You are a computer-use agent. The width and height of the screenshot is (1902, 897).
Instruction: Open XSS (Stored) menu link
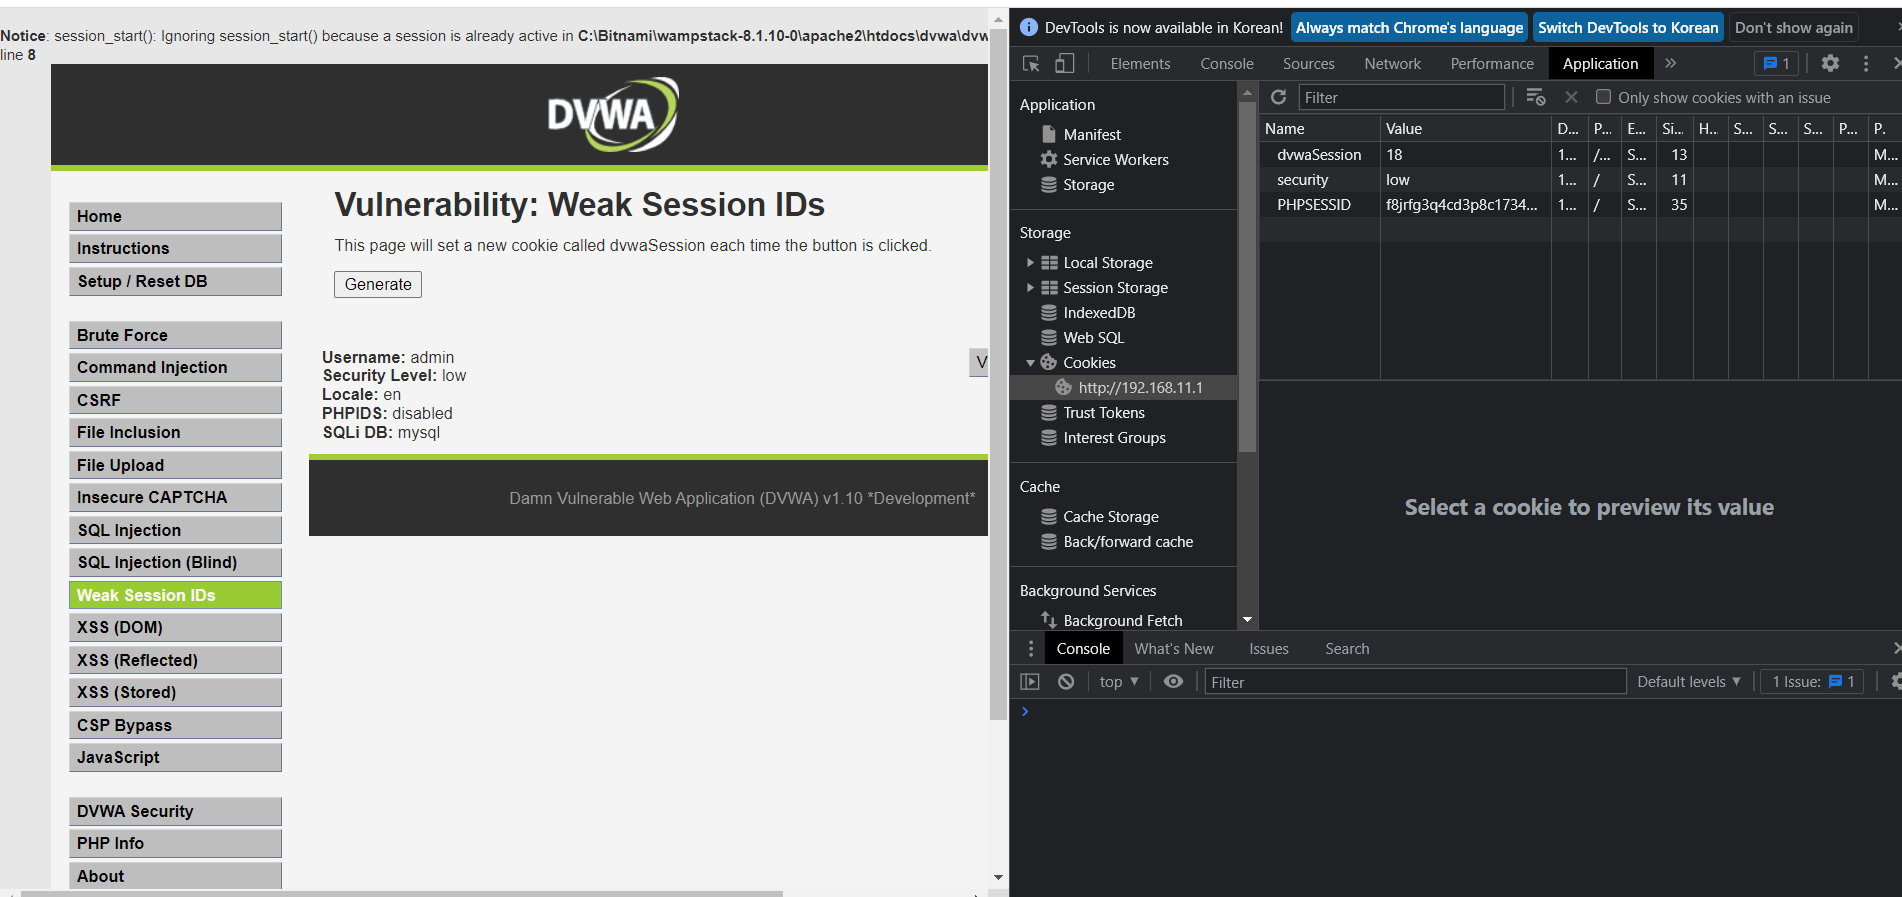175,692
